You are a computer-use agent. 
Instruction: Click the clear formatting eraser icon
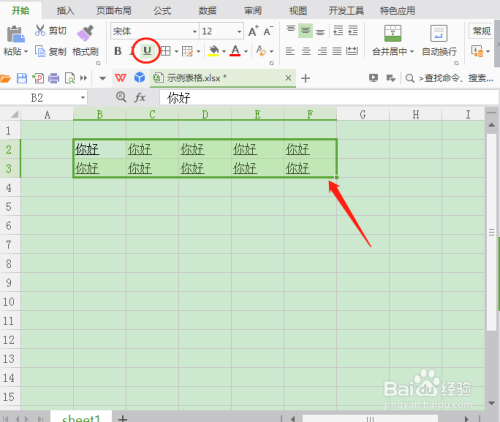(261, 51)
